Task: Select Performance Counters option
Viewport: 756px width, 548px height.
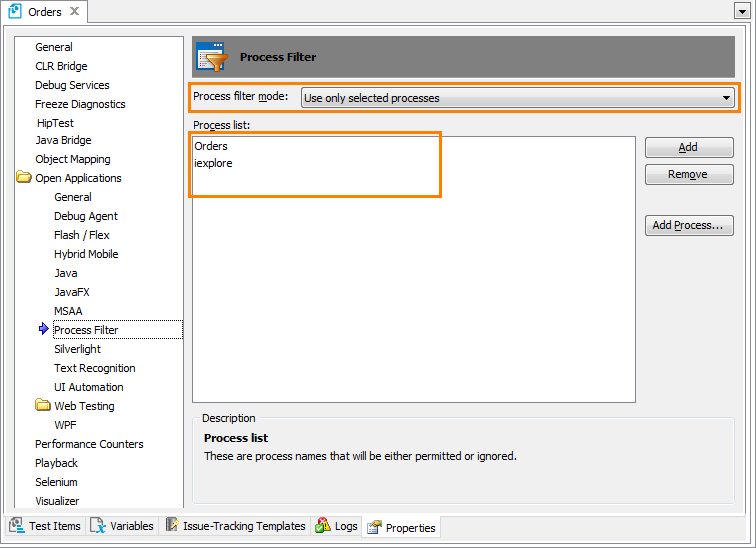Action: (x=89, y=444)
